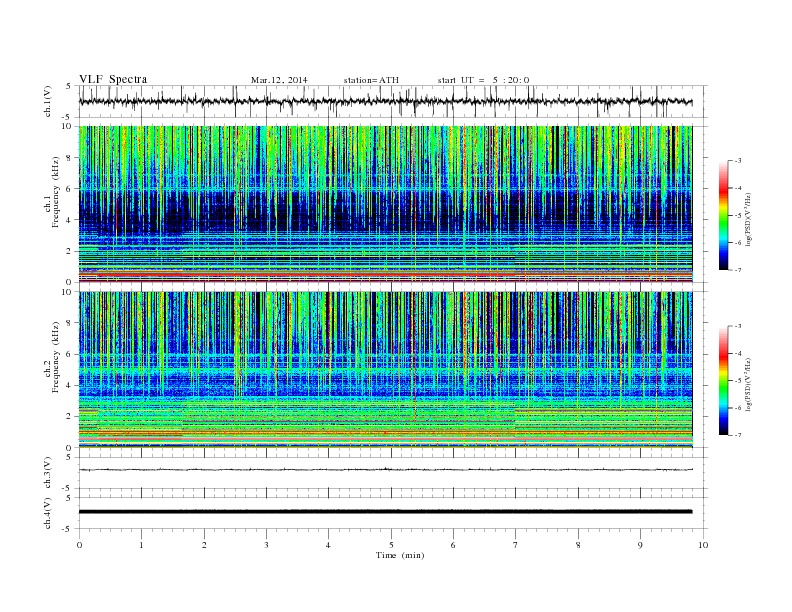Click the time axis tick label '0'
Viewport: 792px width, 612px height.
[79, 545]
